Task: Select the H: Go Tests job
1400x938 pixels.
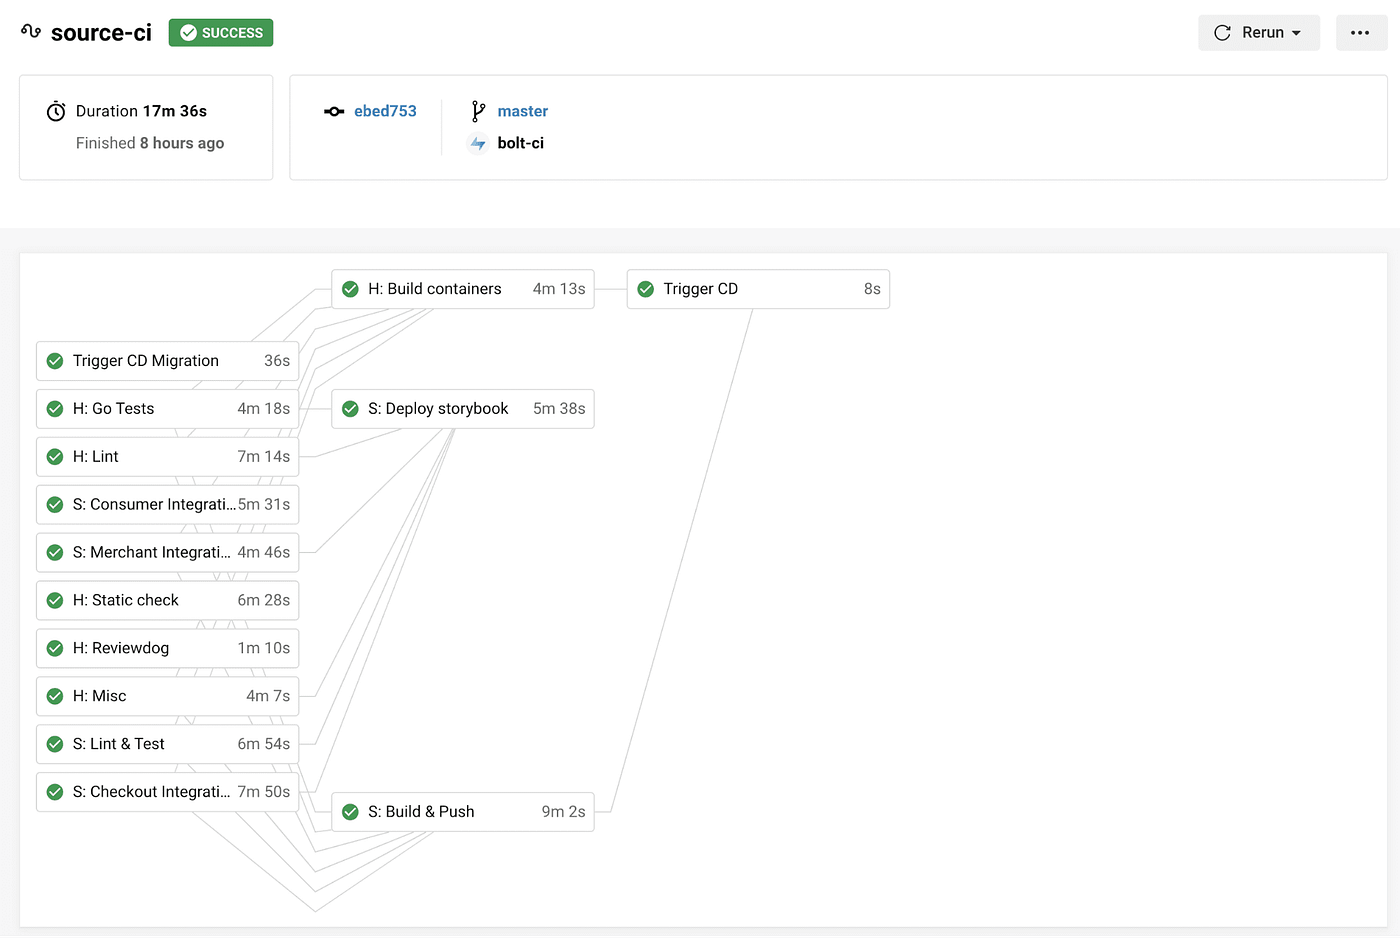Action: coord(167,409)
